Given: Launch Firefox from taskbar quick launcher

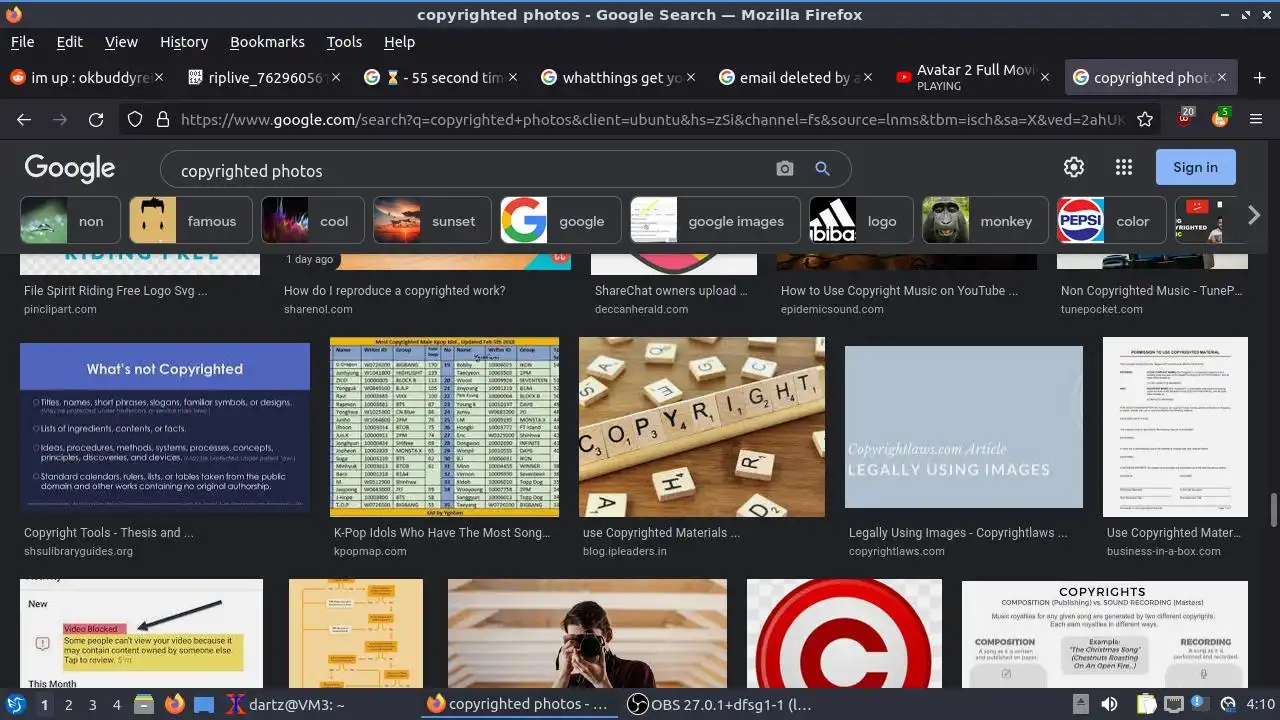Looking at the screenshot, I should point(175,704).
